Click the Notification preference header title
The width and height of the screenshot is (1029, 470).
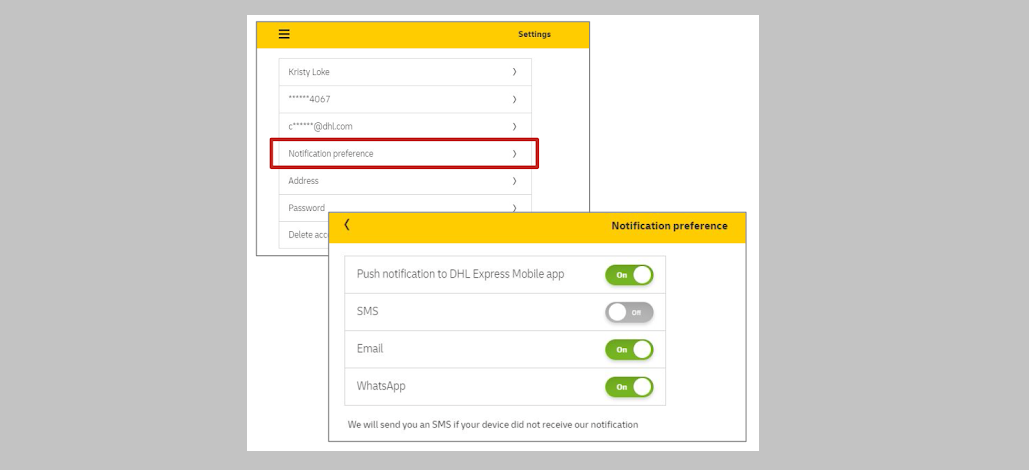tap(669, 226)
